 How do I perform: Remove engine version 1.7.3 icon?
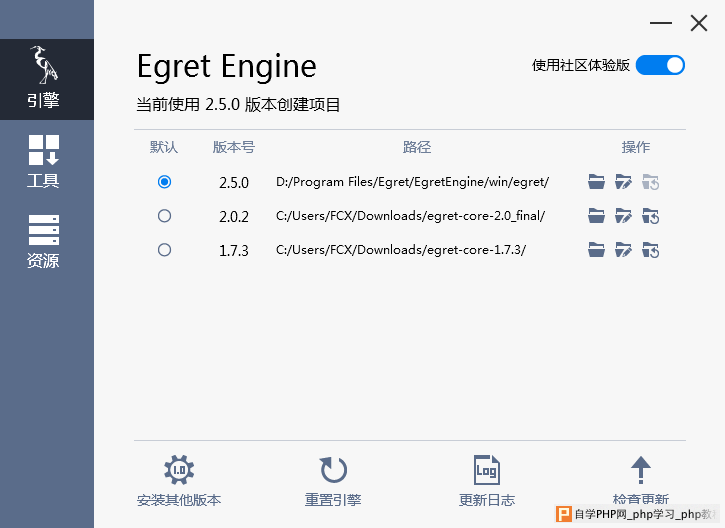click(651, 250)
